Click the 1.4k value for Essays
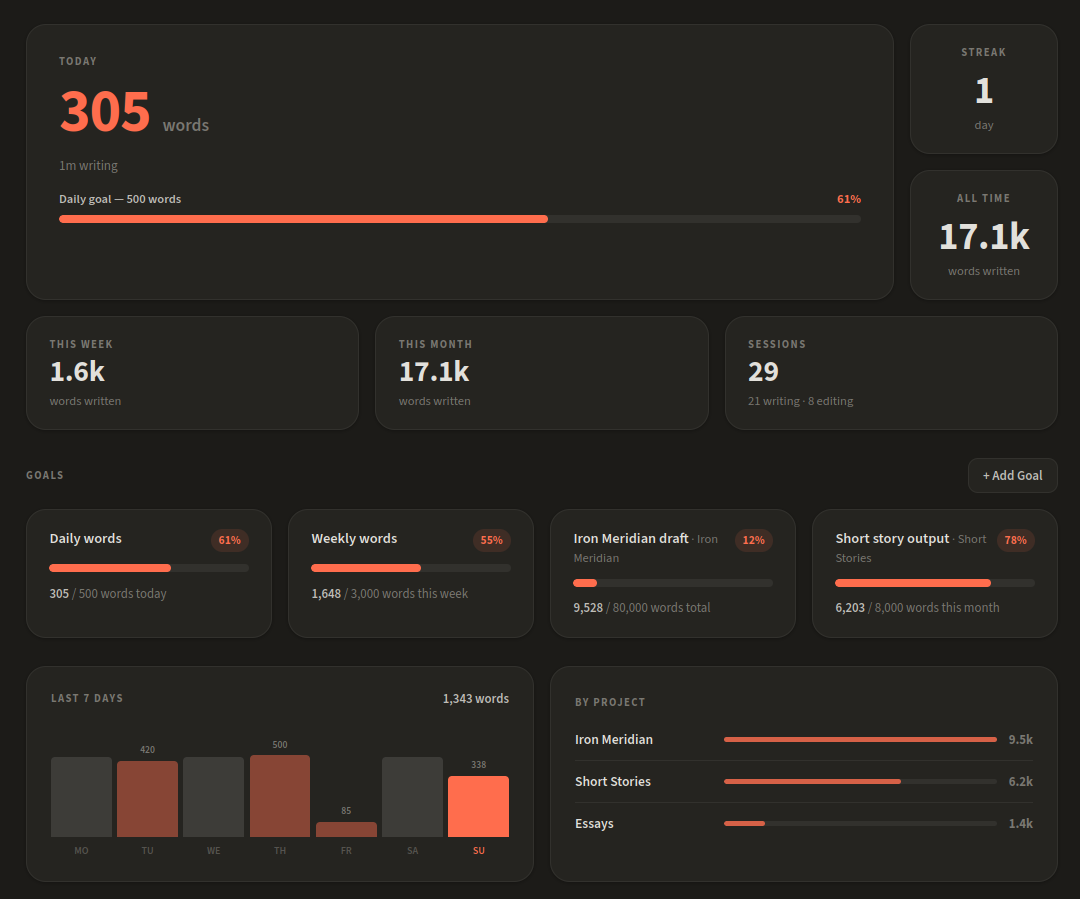Image resolution: width=1080 pixels, height=899 pixels. click(x=1021, y=823)
